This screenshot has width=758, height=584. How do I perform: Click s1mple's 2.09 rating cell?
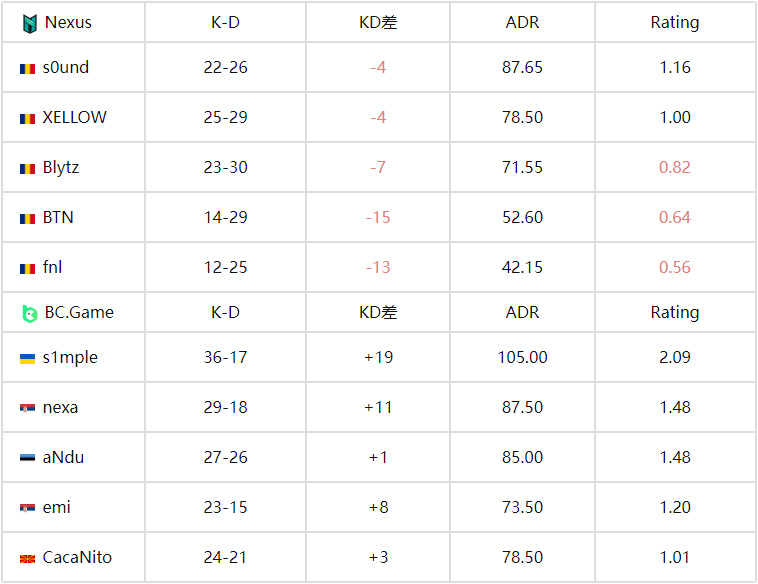point(675,357)
